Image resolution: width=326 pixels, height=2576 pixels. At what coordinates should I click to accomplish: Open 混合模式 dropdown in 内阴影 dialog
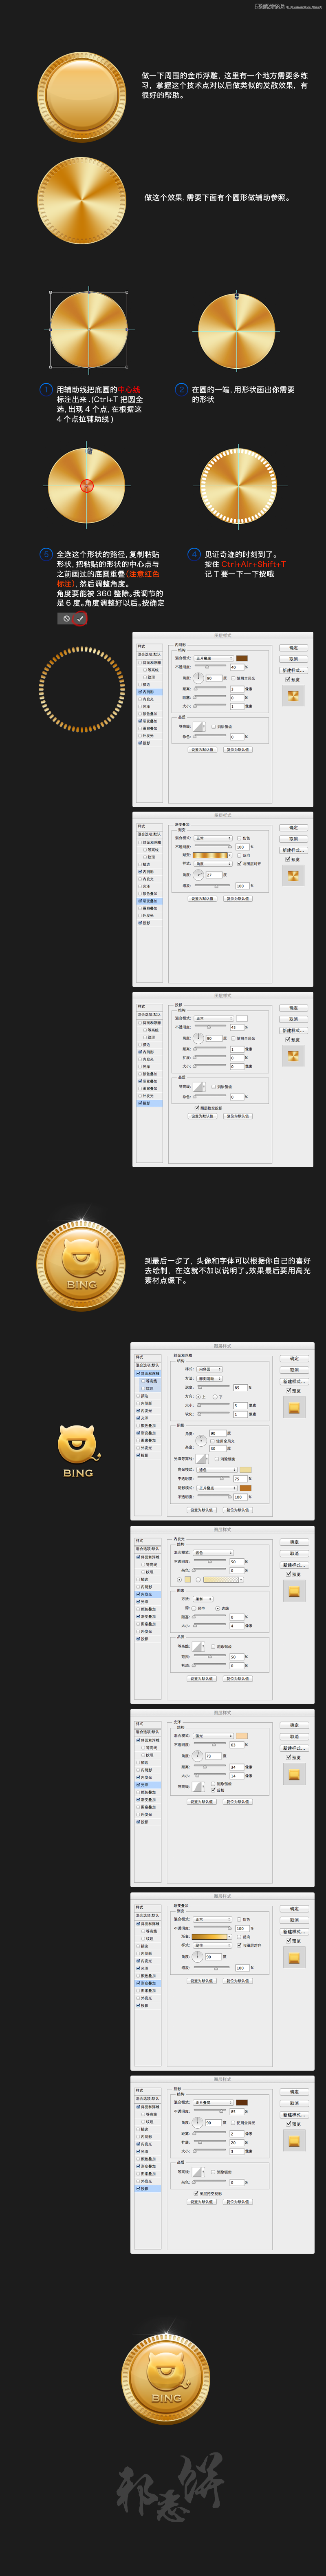click(214, 658)
